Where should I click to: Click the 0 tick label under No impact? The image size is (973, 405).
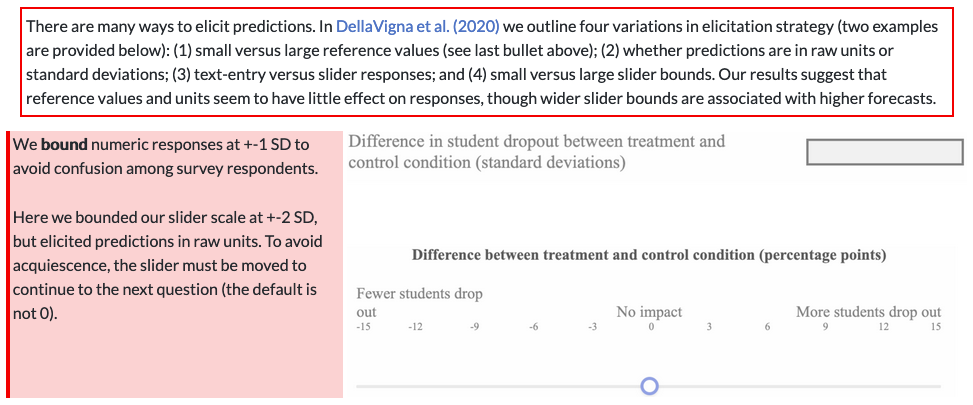click(651, 327)
